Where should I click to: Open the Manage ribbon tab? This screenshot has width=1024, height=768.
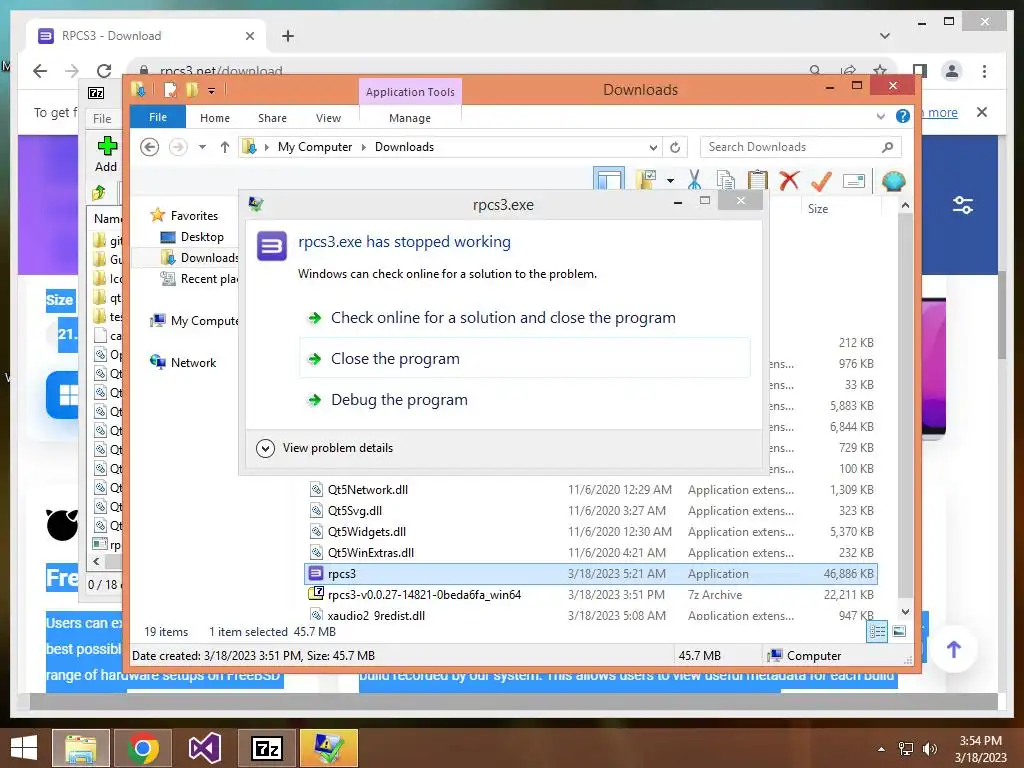point(410,118)
